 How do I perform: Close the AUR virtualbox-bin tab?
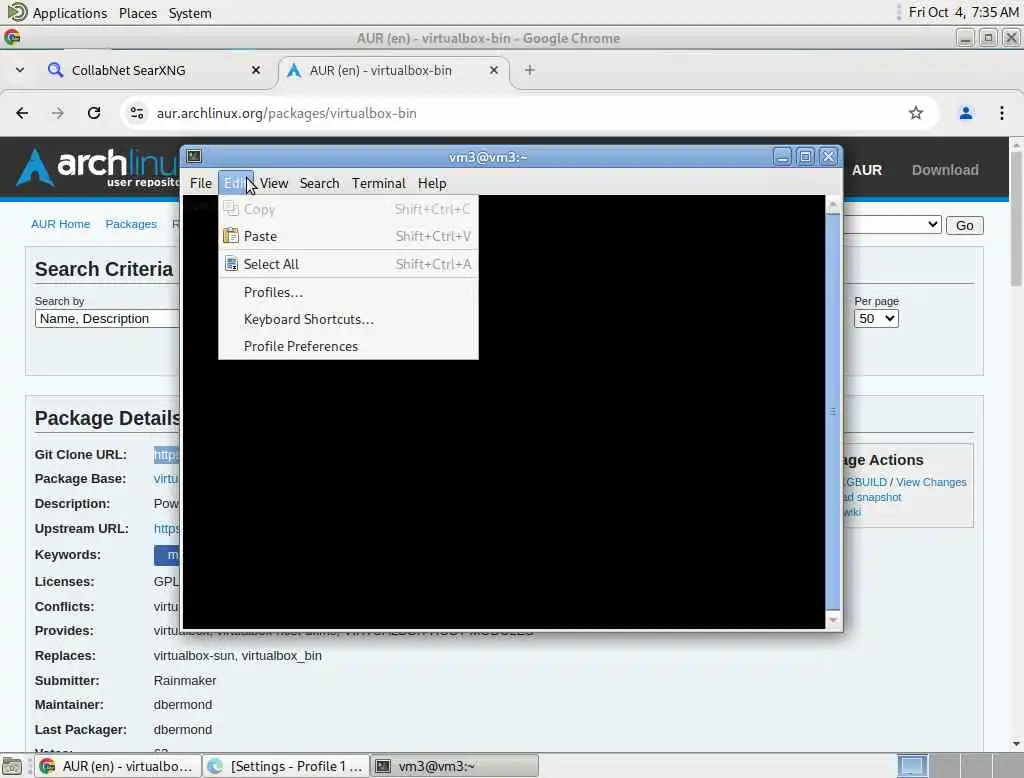point(494,70)
